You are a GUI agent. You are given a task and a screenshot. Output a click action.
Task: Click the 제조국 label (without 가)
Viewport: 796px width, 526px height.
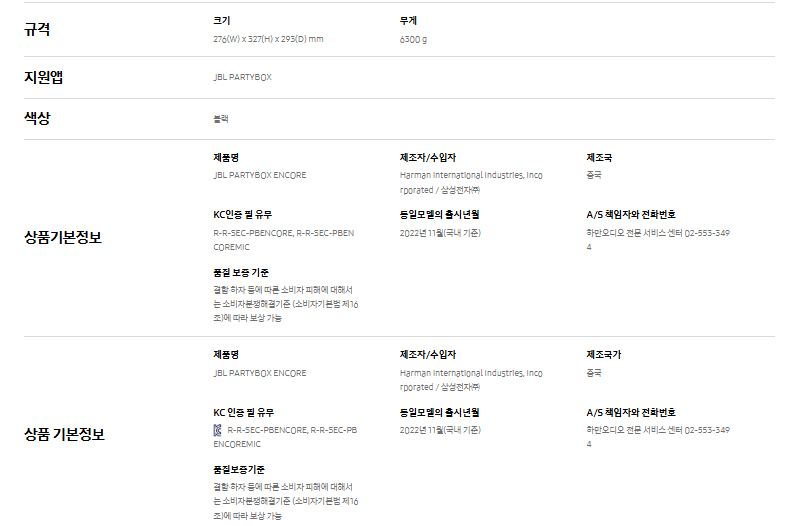click(599, 158)
